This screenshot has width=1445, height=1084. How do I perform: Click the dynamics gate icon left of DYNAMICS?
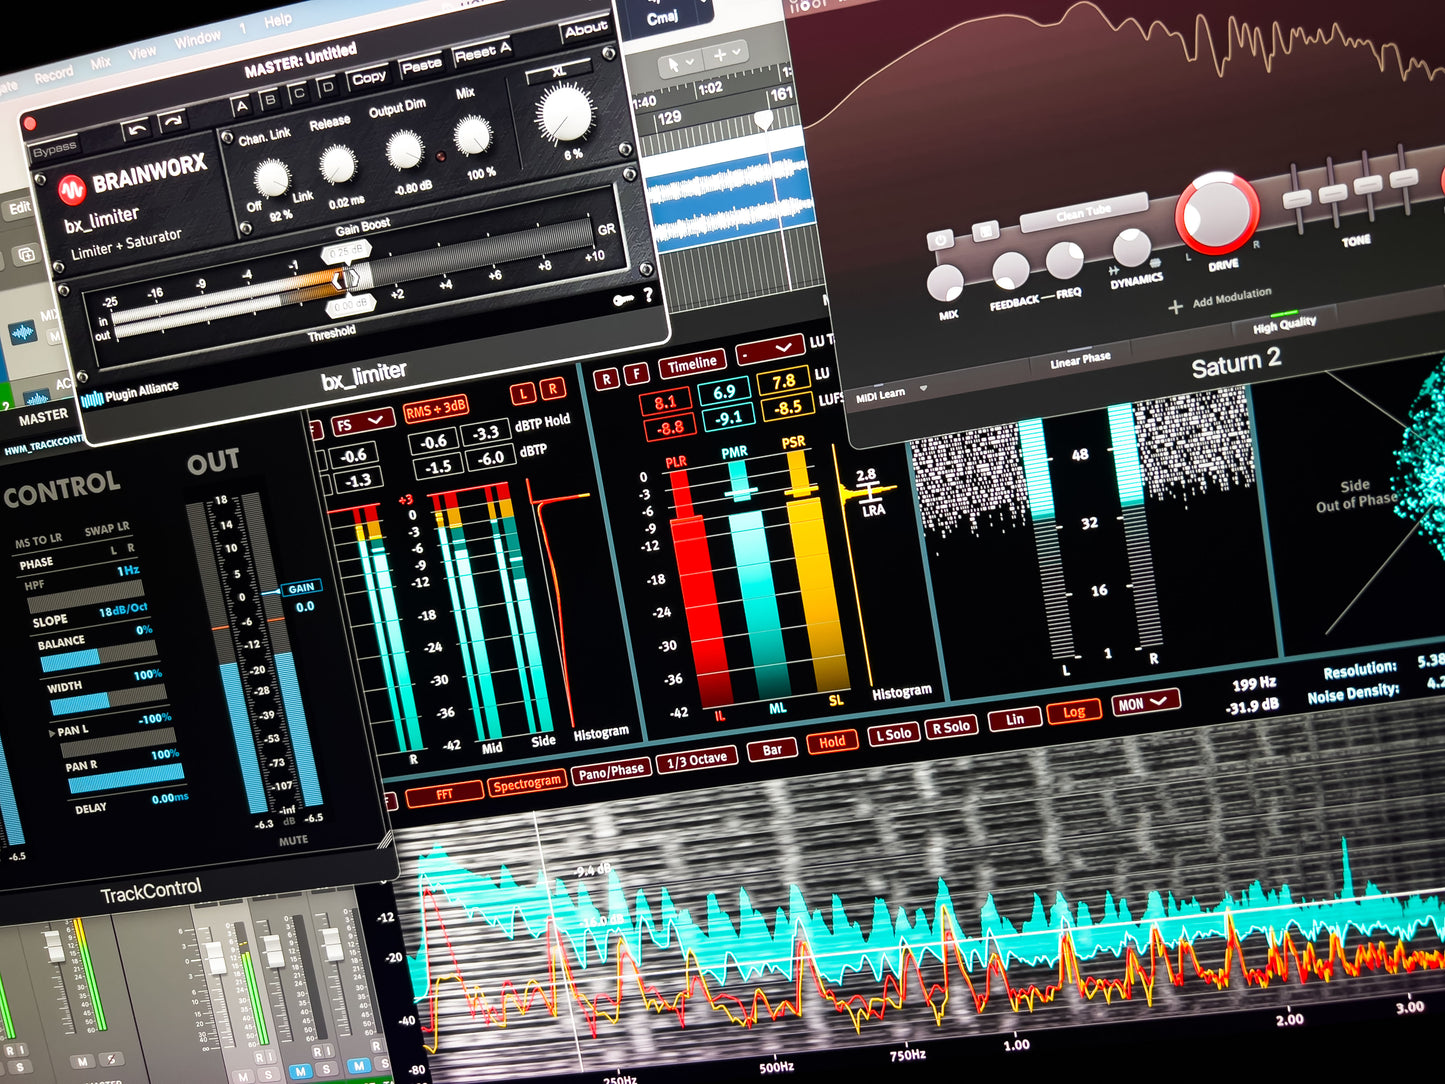1113,270
